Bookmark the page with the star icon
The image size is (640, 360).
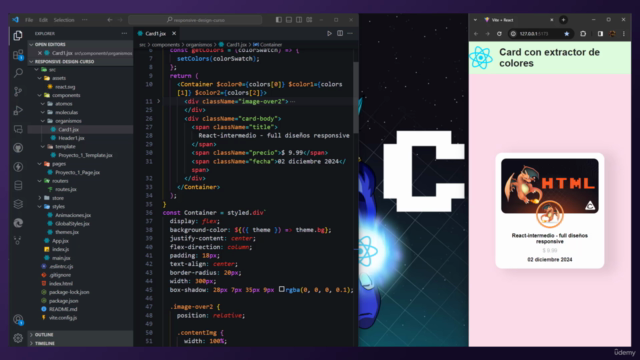point(567,34)
